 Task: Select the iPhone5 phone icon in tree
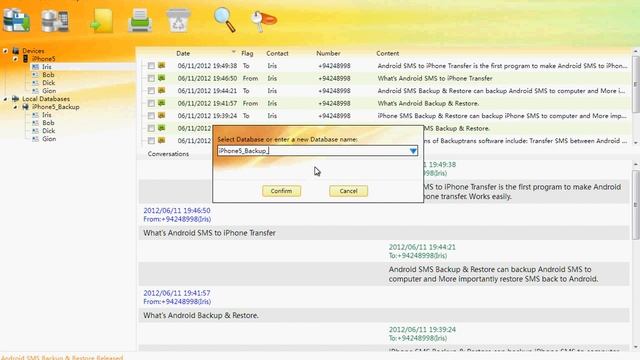coord(25,59)
